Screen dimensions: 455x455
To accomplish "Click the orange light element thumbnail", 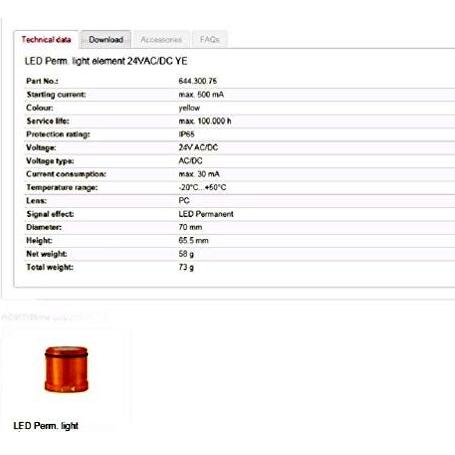I will [x=66, y=369].
